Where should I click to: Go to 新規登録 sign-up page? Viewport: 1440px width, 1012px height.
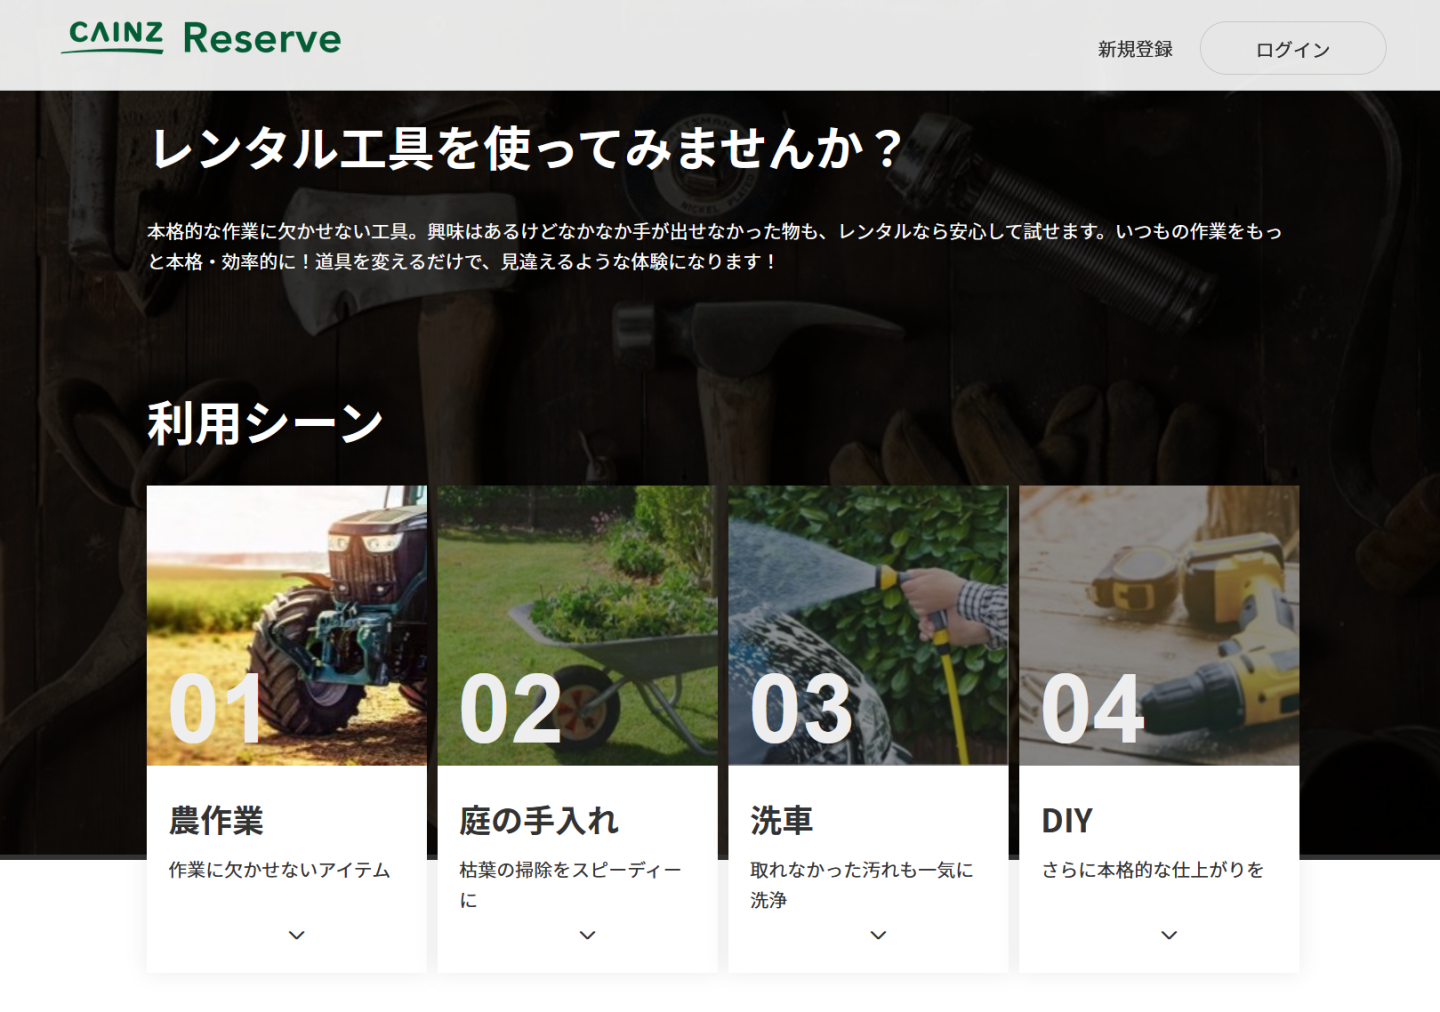click(1135, 49)
